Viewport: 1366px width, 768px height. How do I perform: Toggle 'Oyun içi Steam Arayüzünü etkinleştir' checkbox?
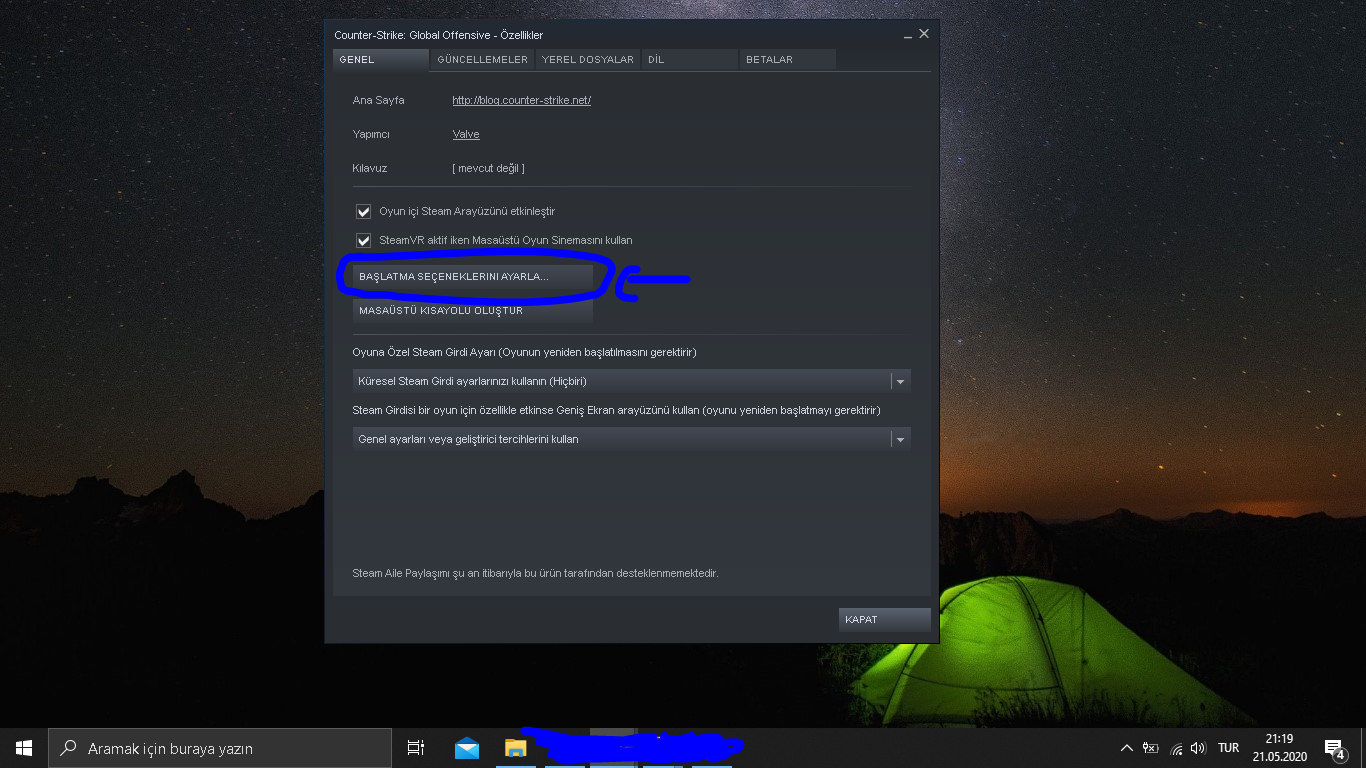pos(364,211)
